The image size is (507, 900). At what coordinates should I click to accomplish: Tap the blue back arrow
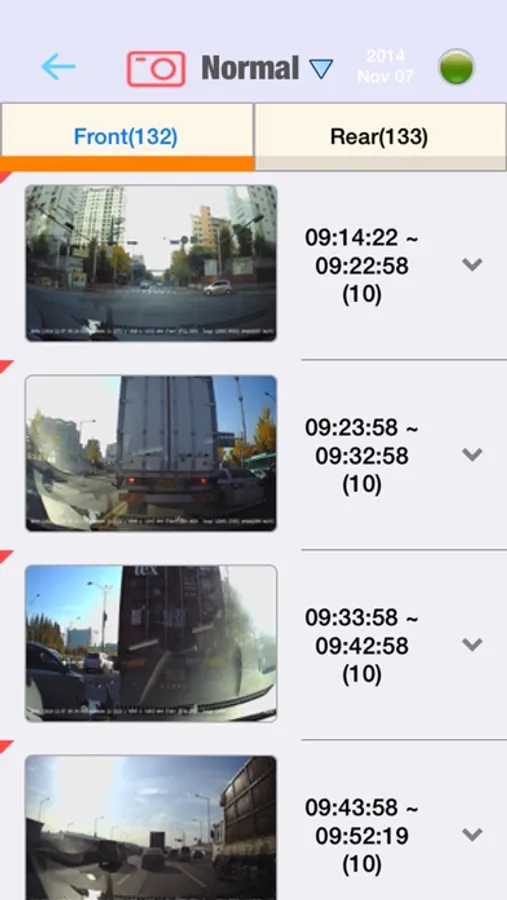pos(58,67)
